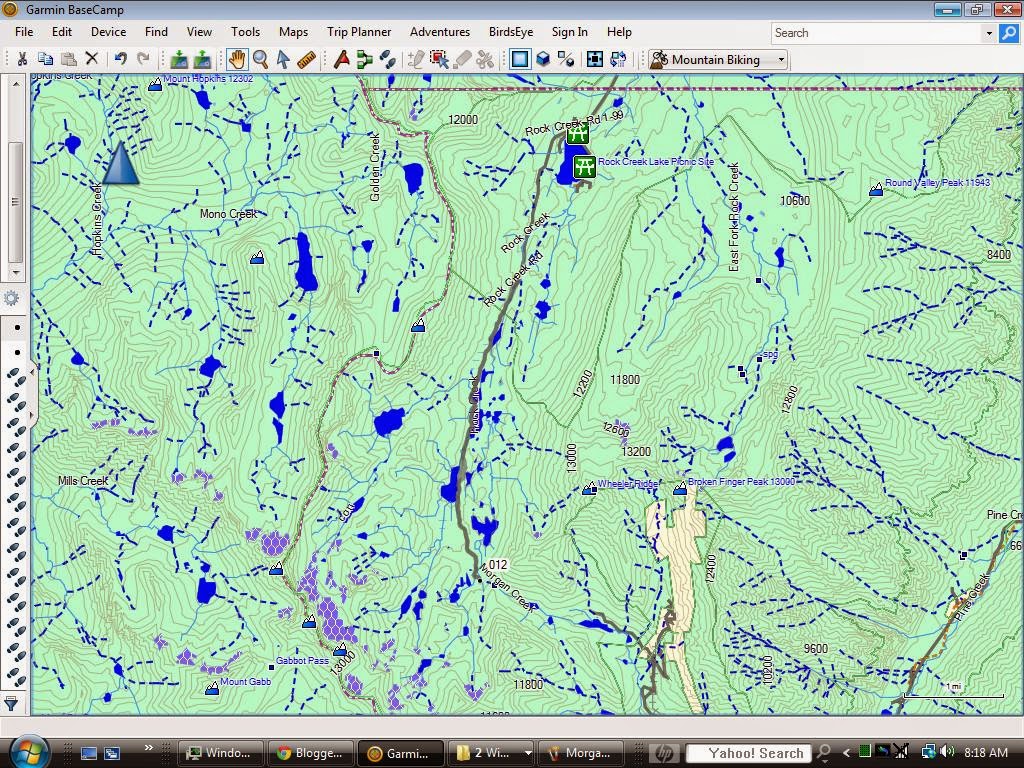1024x768 pixels.
Task: Redo the last undone action
Action: click(143, 59)
